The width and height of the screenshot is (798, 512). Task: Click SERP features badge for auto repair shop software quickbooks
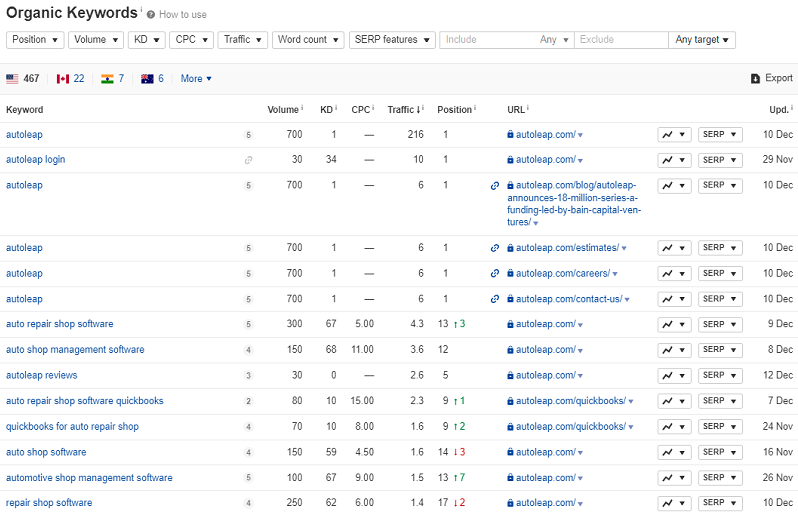[x=248, y=401]
